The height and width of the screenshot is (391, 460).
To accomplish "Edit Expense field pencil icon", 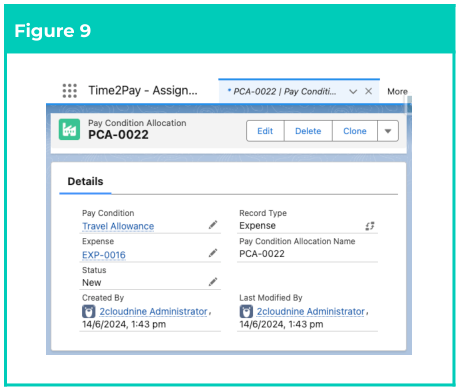I will (x=213, y=253).
